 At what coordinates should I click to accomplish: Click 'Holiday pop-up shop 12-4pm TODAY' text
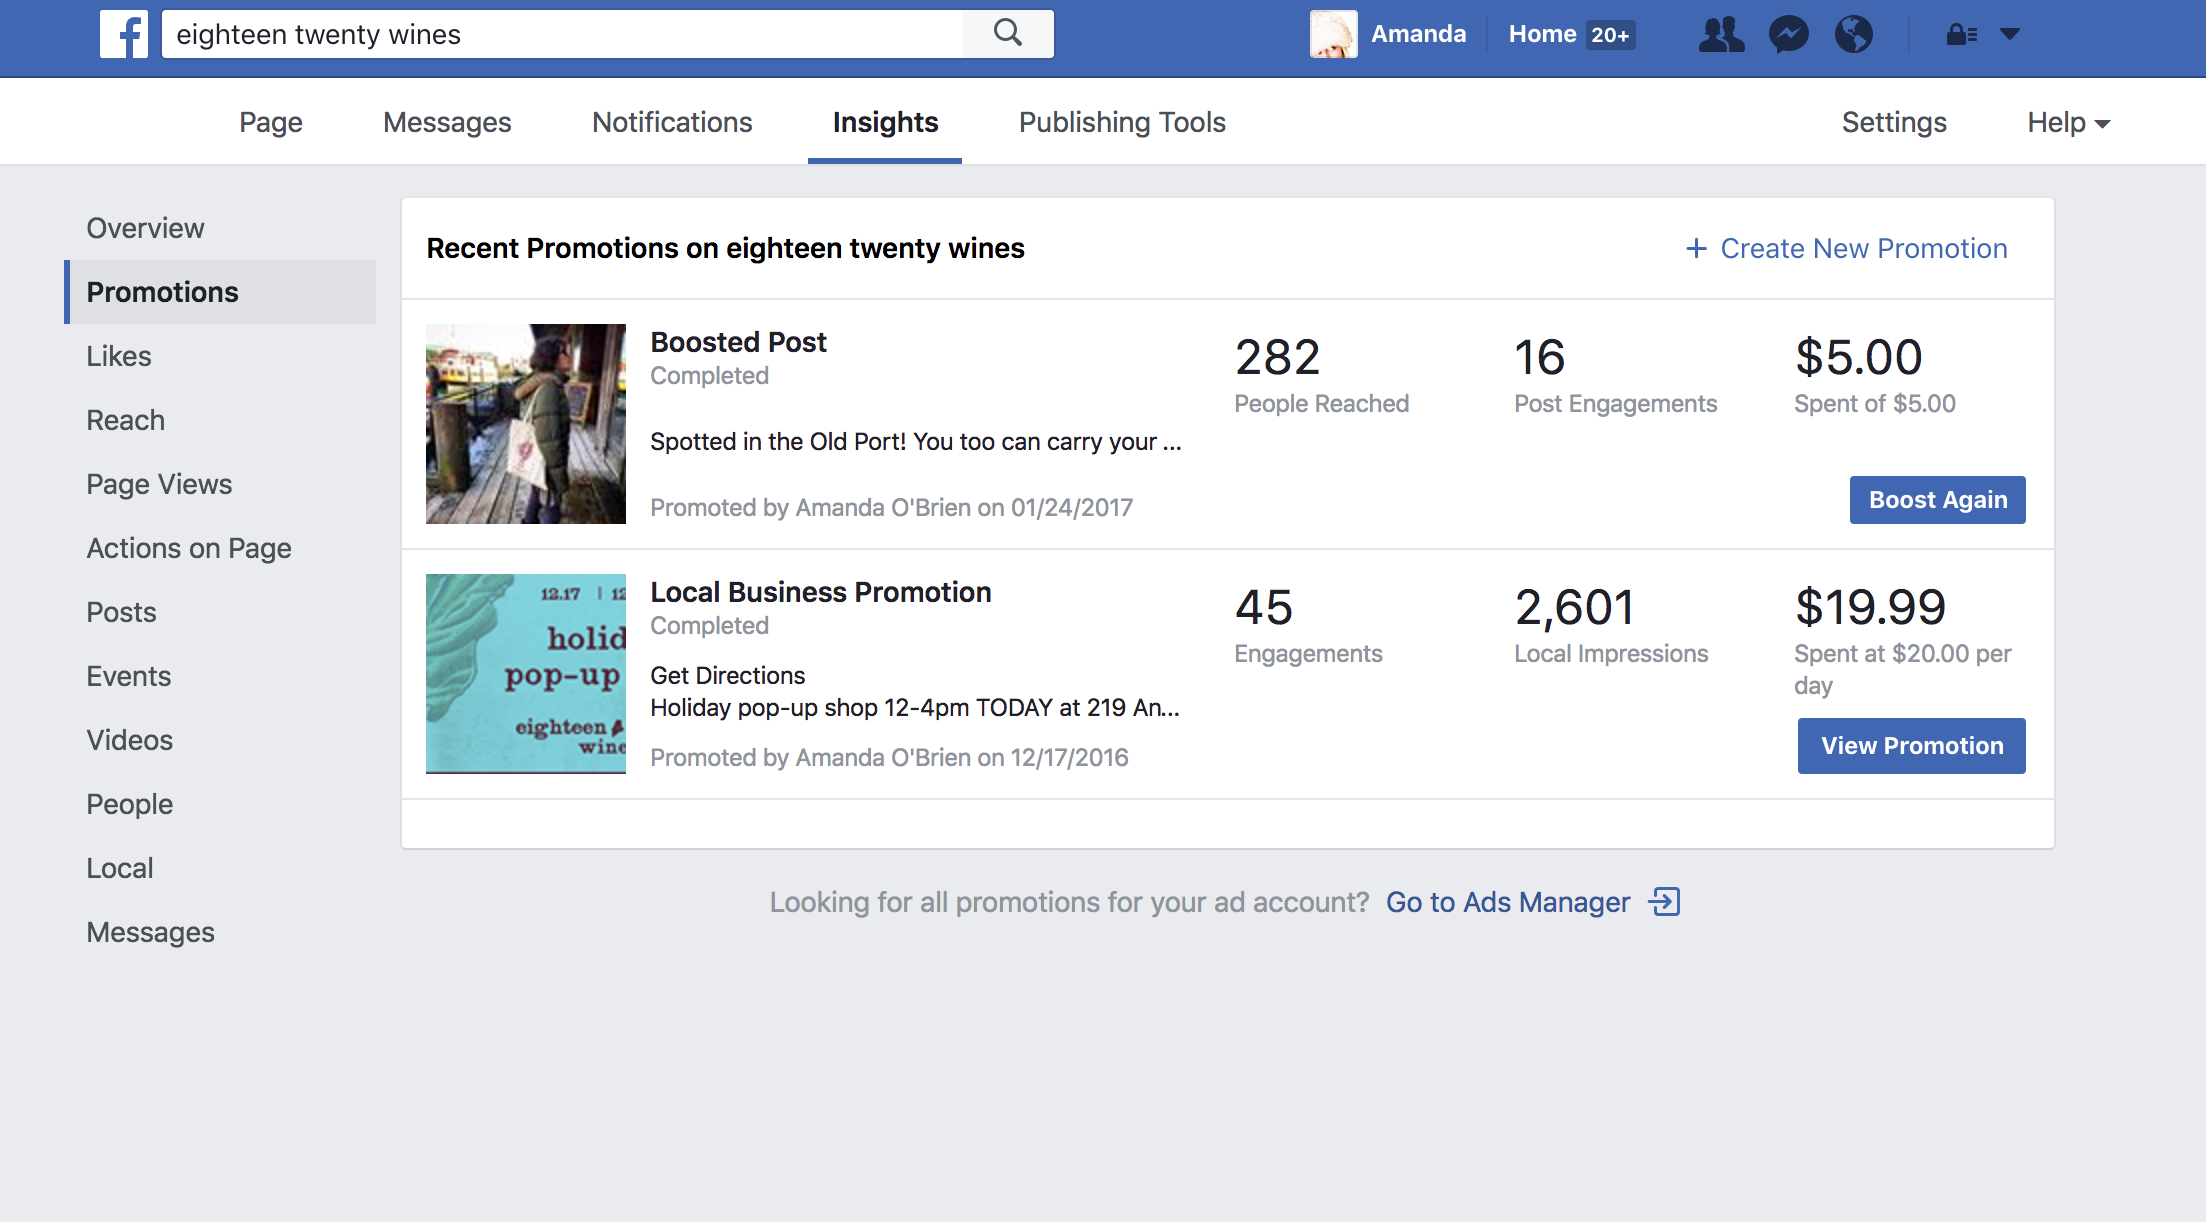tap(915, 708)
